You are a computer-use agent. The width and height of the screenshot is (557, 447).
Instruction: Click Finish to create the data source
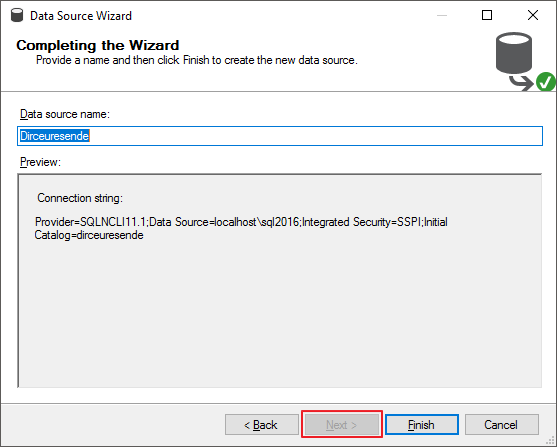click(422, 425)
